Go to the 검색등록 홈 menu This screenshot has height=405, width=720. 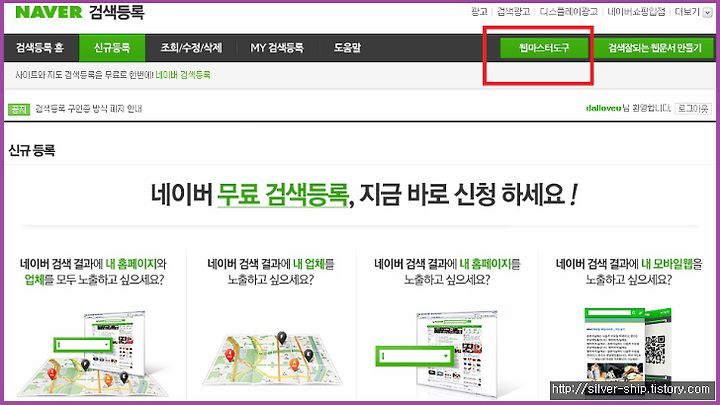pyautogui.click(x=40, y=48)
